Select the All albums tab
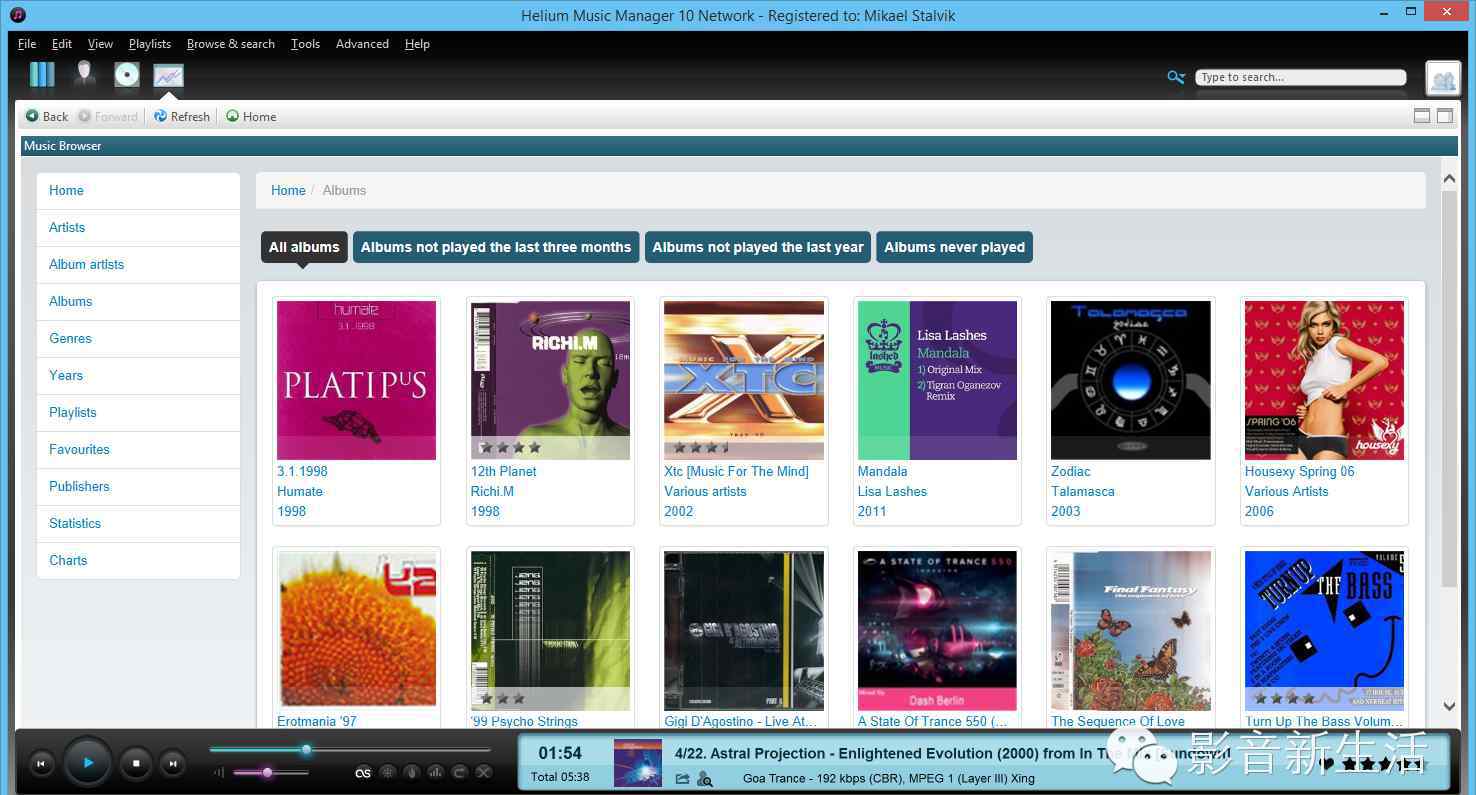 point(304,247)
